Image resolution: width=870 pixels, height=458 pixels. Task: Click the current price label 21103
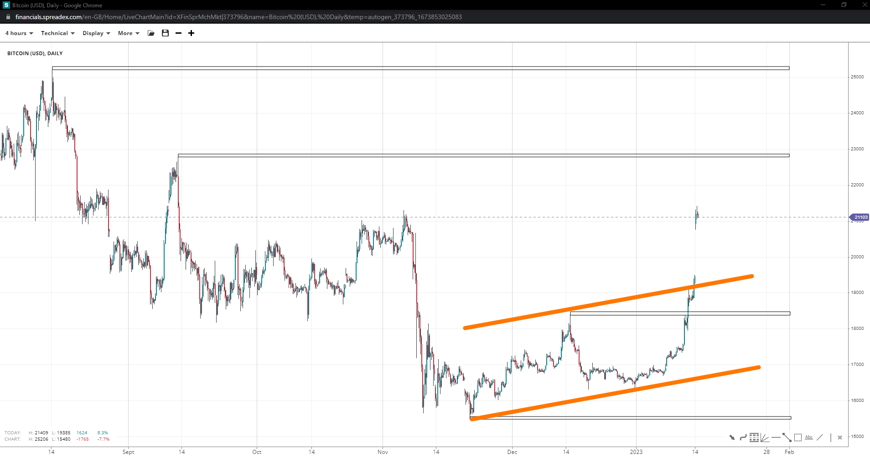click(x=859, y=217)
